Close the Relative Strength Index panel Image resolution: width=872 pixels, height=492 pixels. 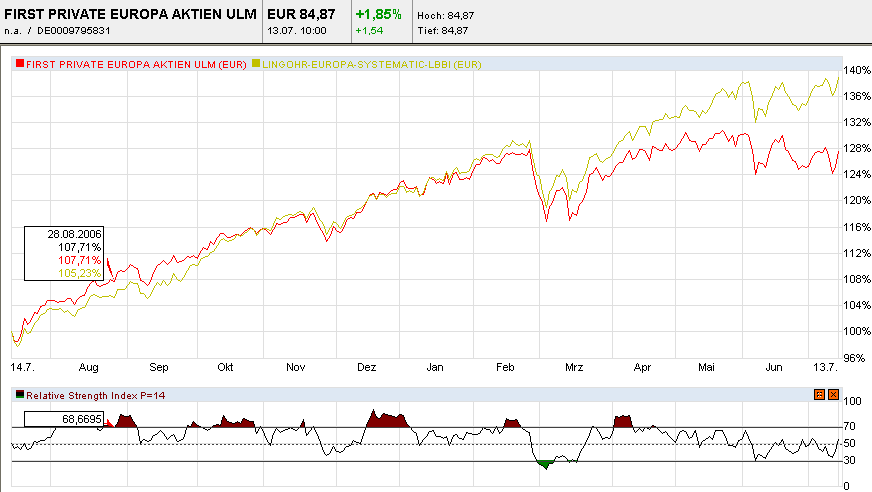point(833,395)
